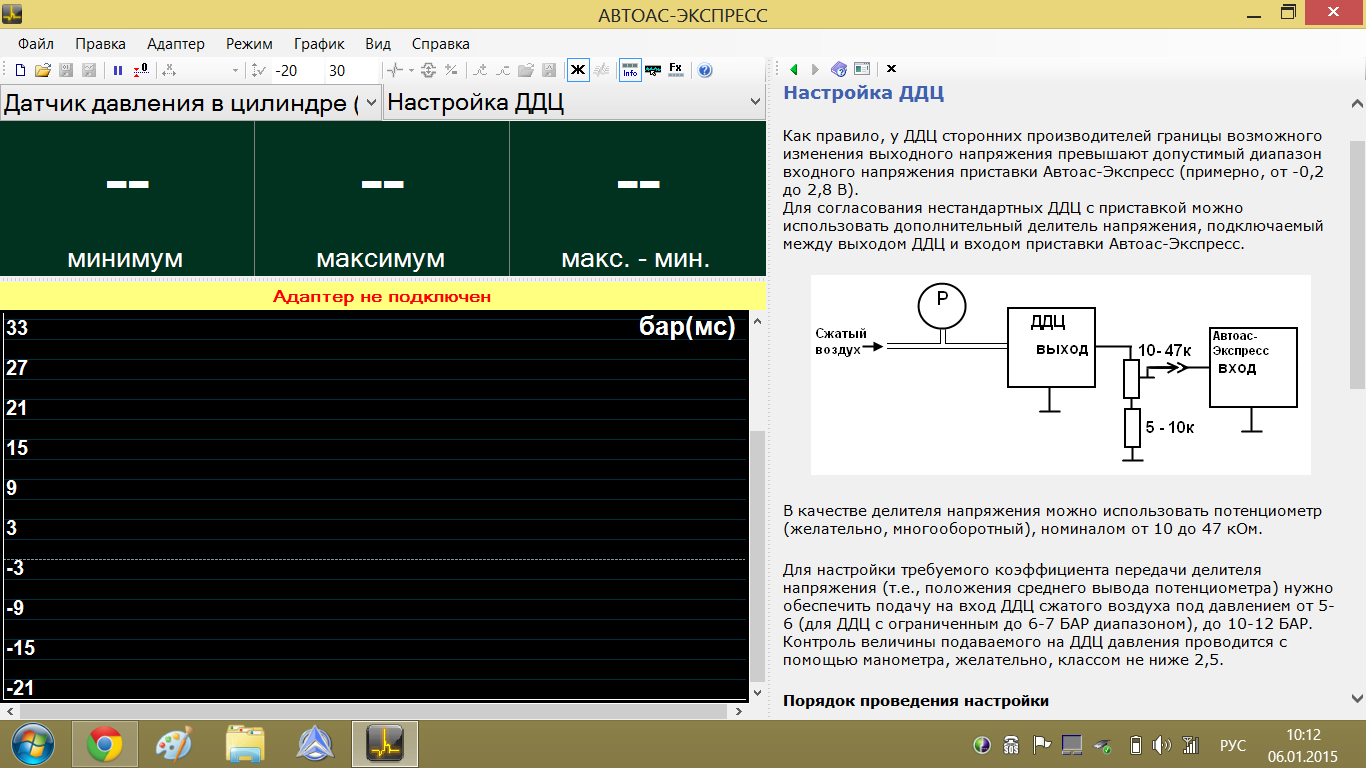Image resolution: width=1366 pixels, height=768 pixels.
Task: Open the Режим menu
Action: tap(249, 44)
